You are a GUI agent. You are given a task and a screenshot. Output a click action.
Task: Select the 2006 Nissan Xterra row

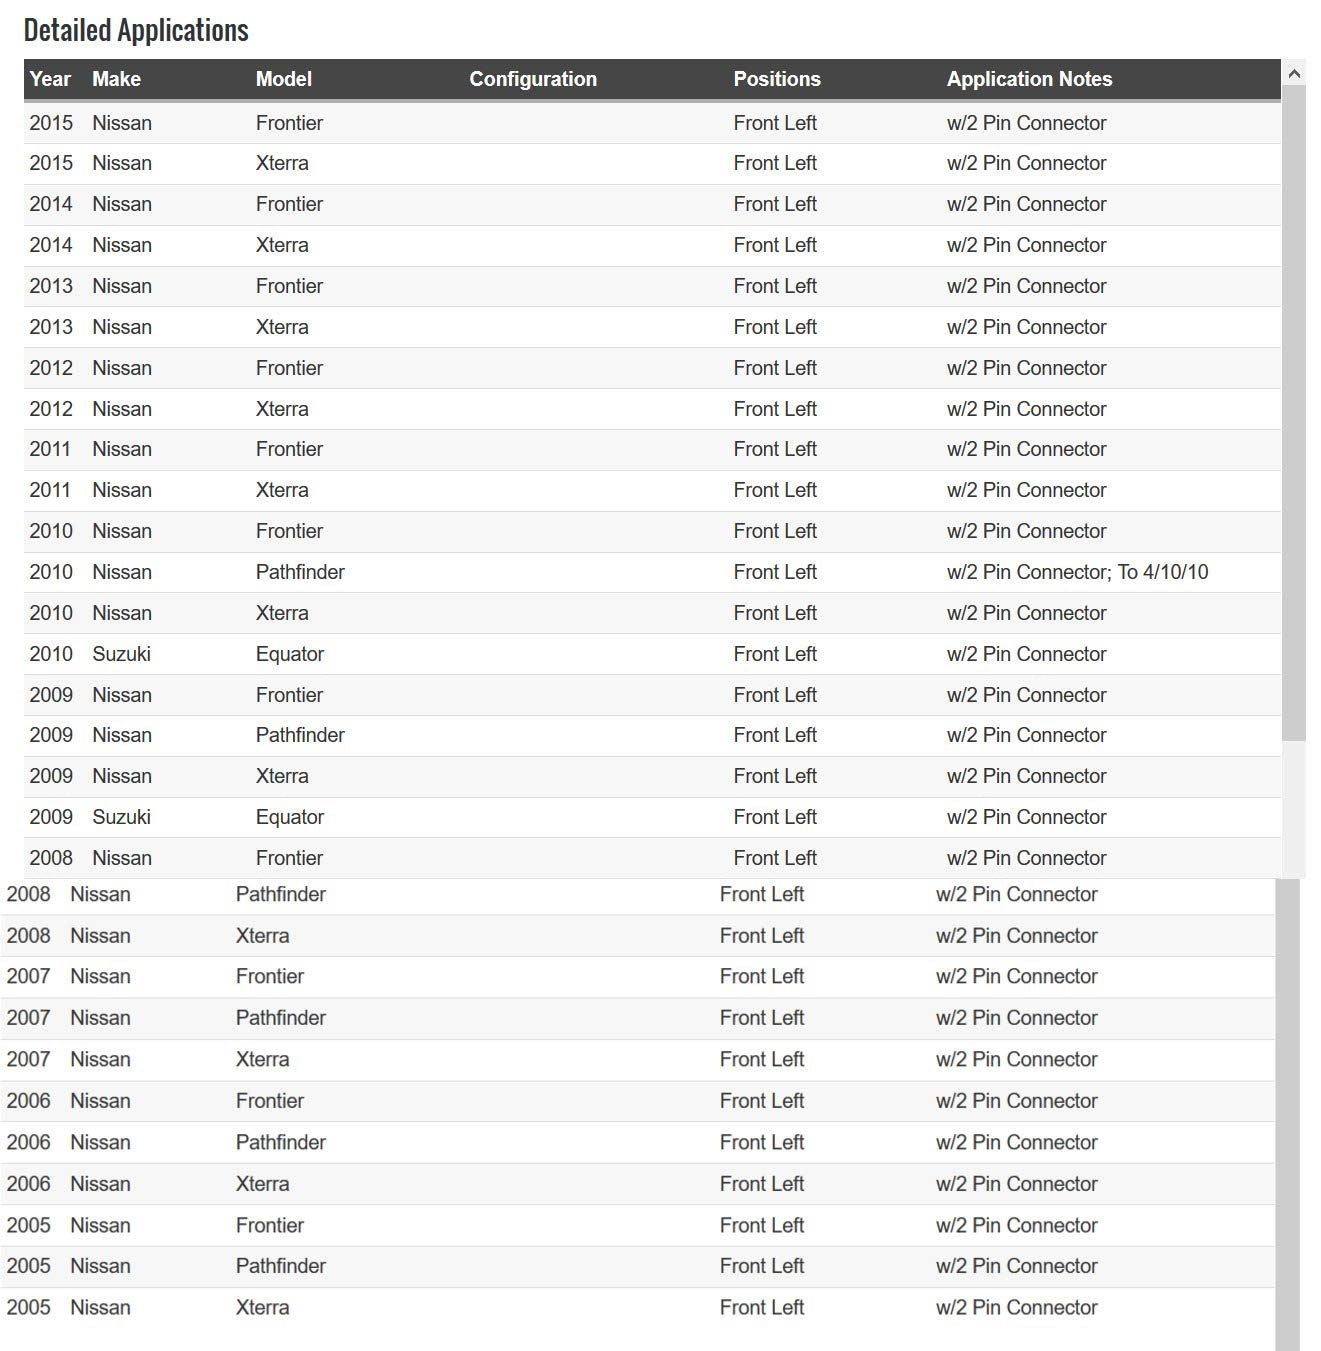coord(638,1184)
